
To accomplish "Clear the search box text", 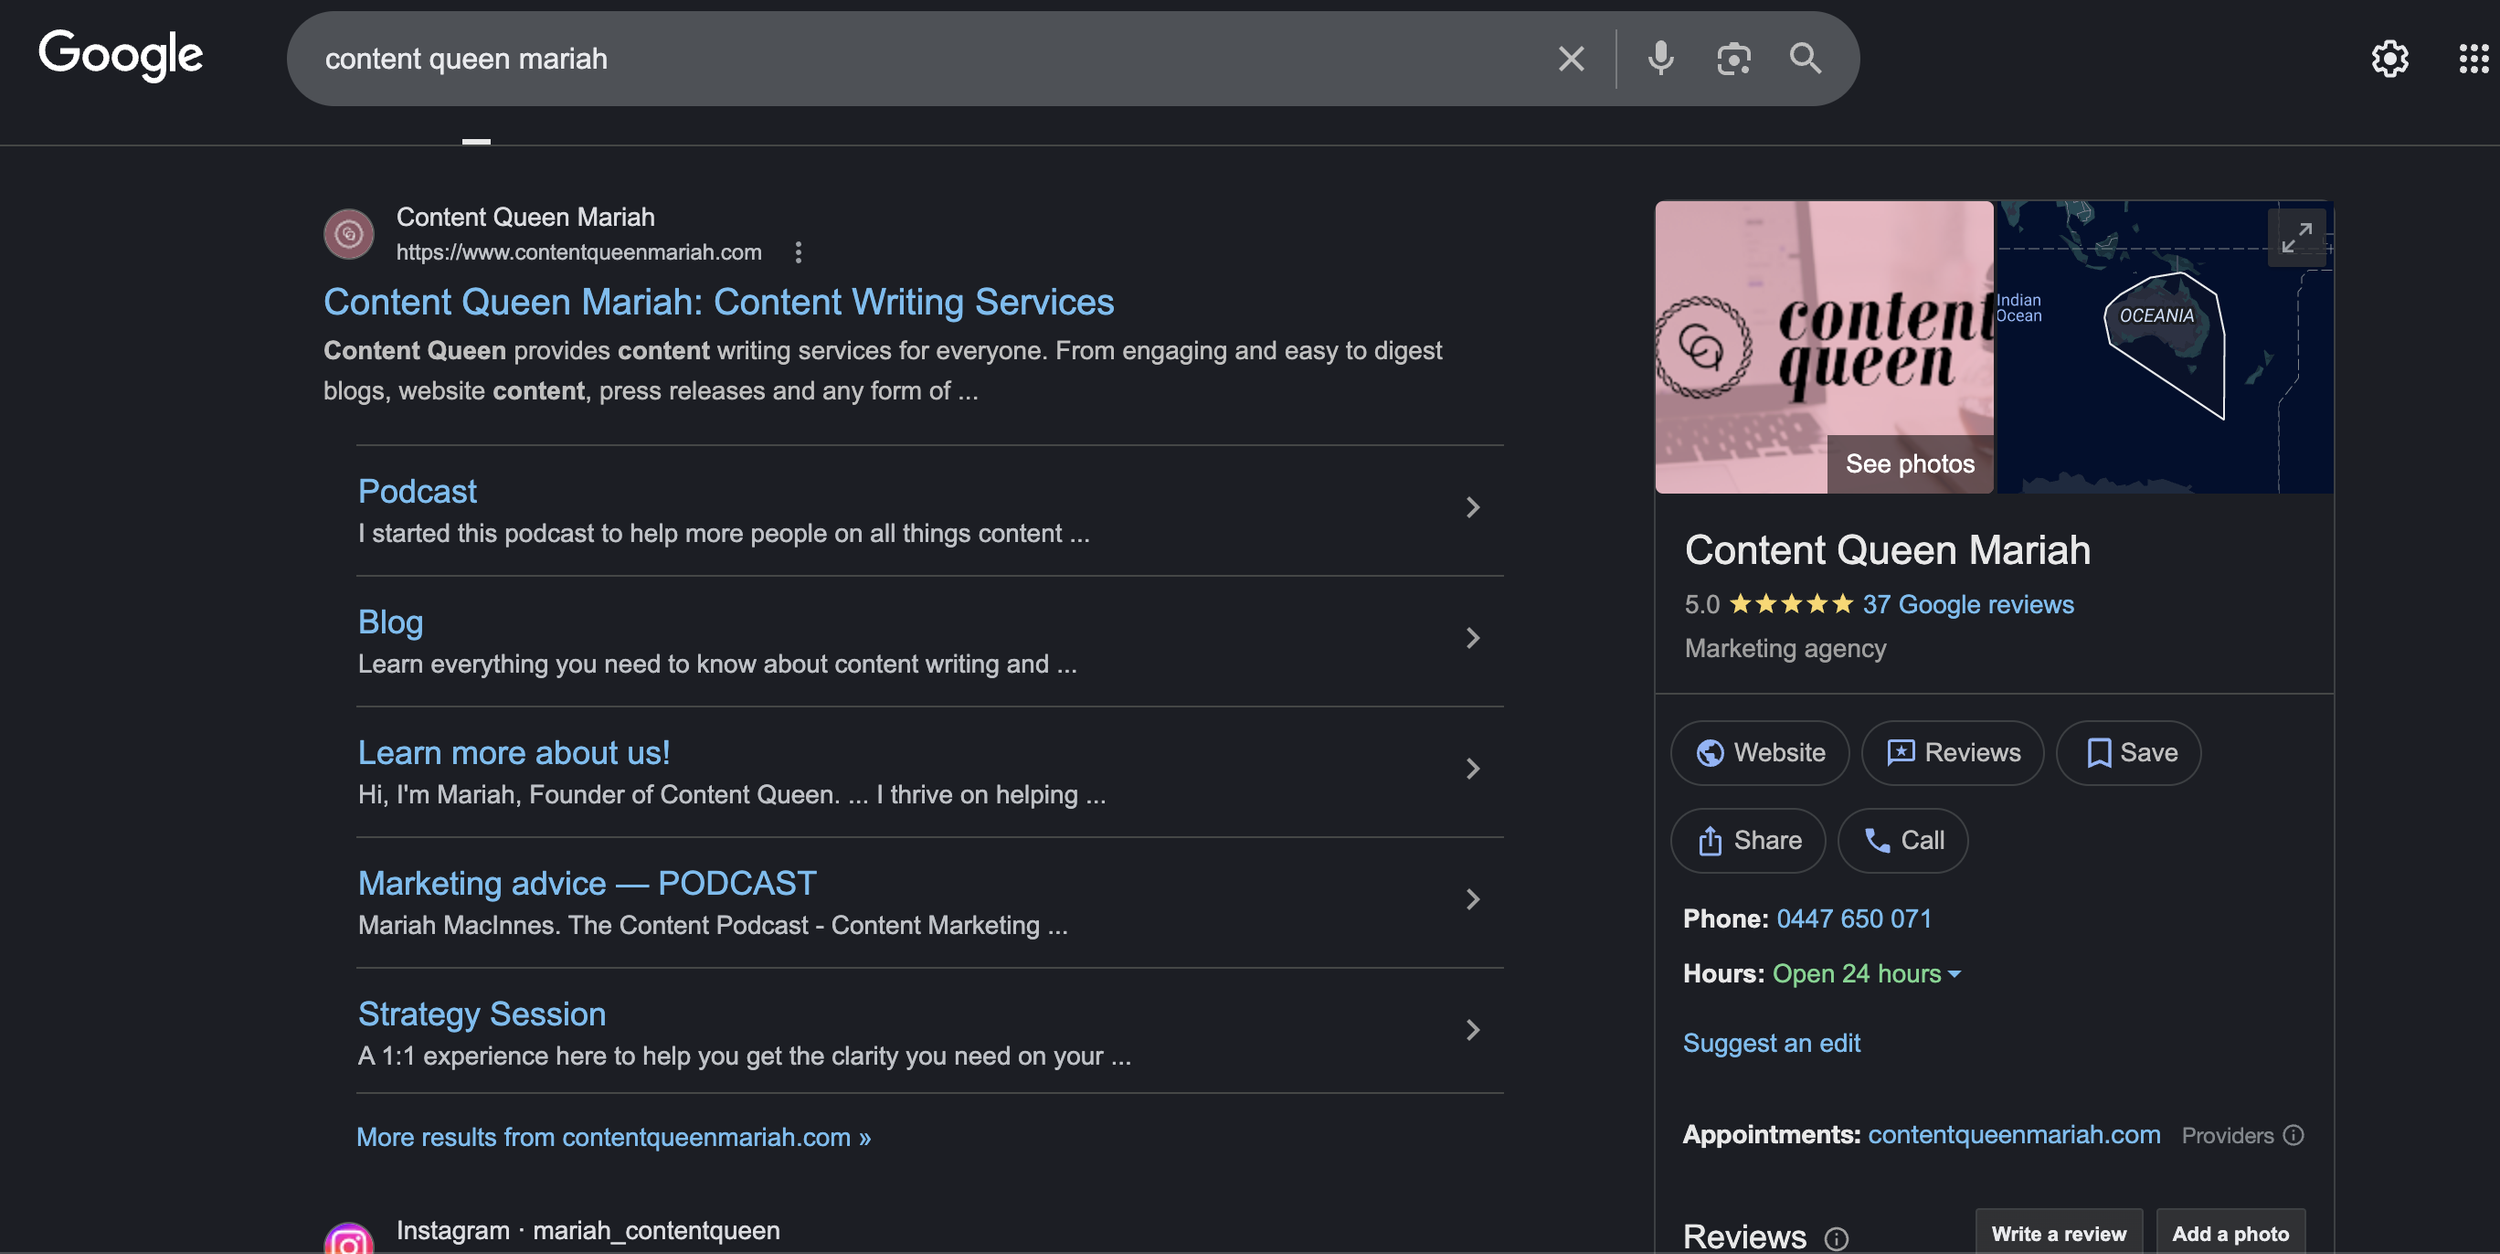I will click(1570, 59).
